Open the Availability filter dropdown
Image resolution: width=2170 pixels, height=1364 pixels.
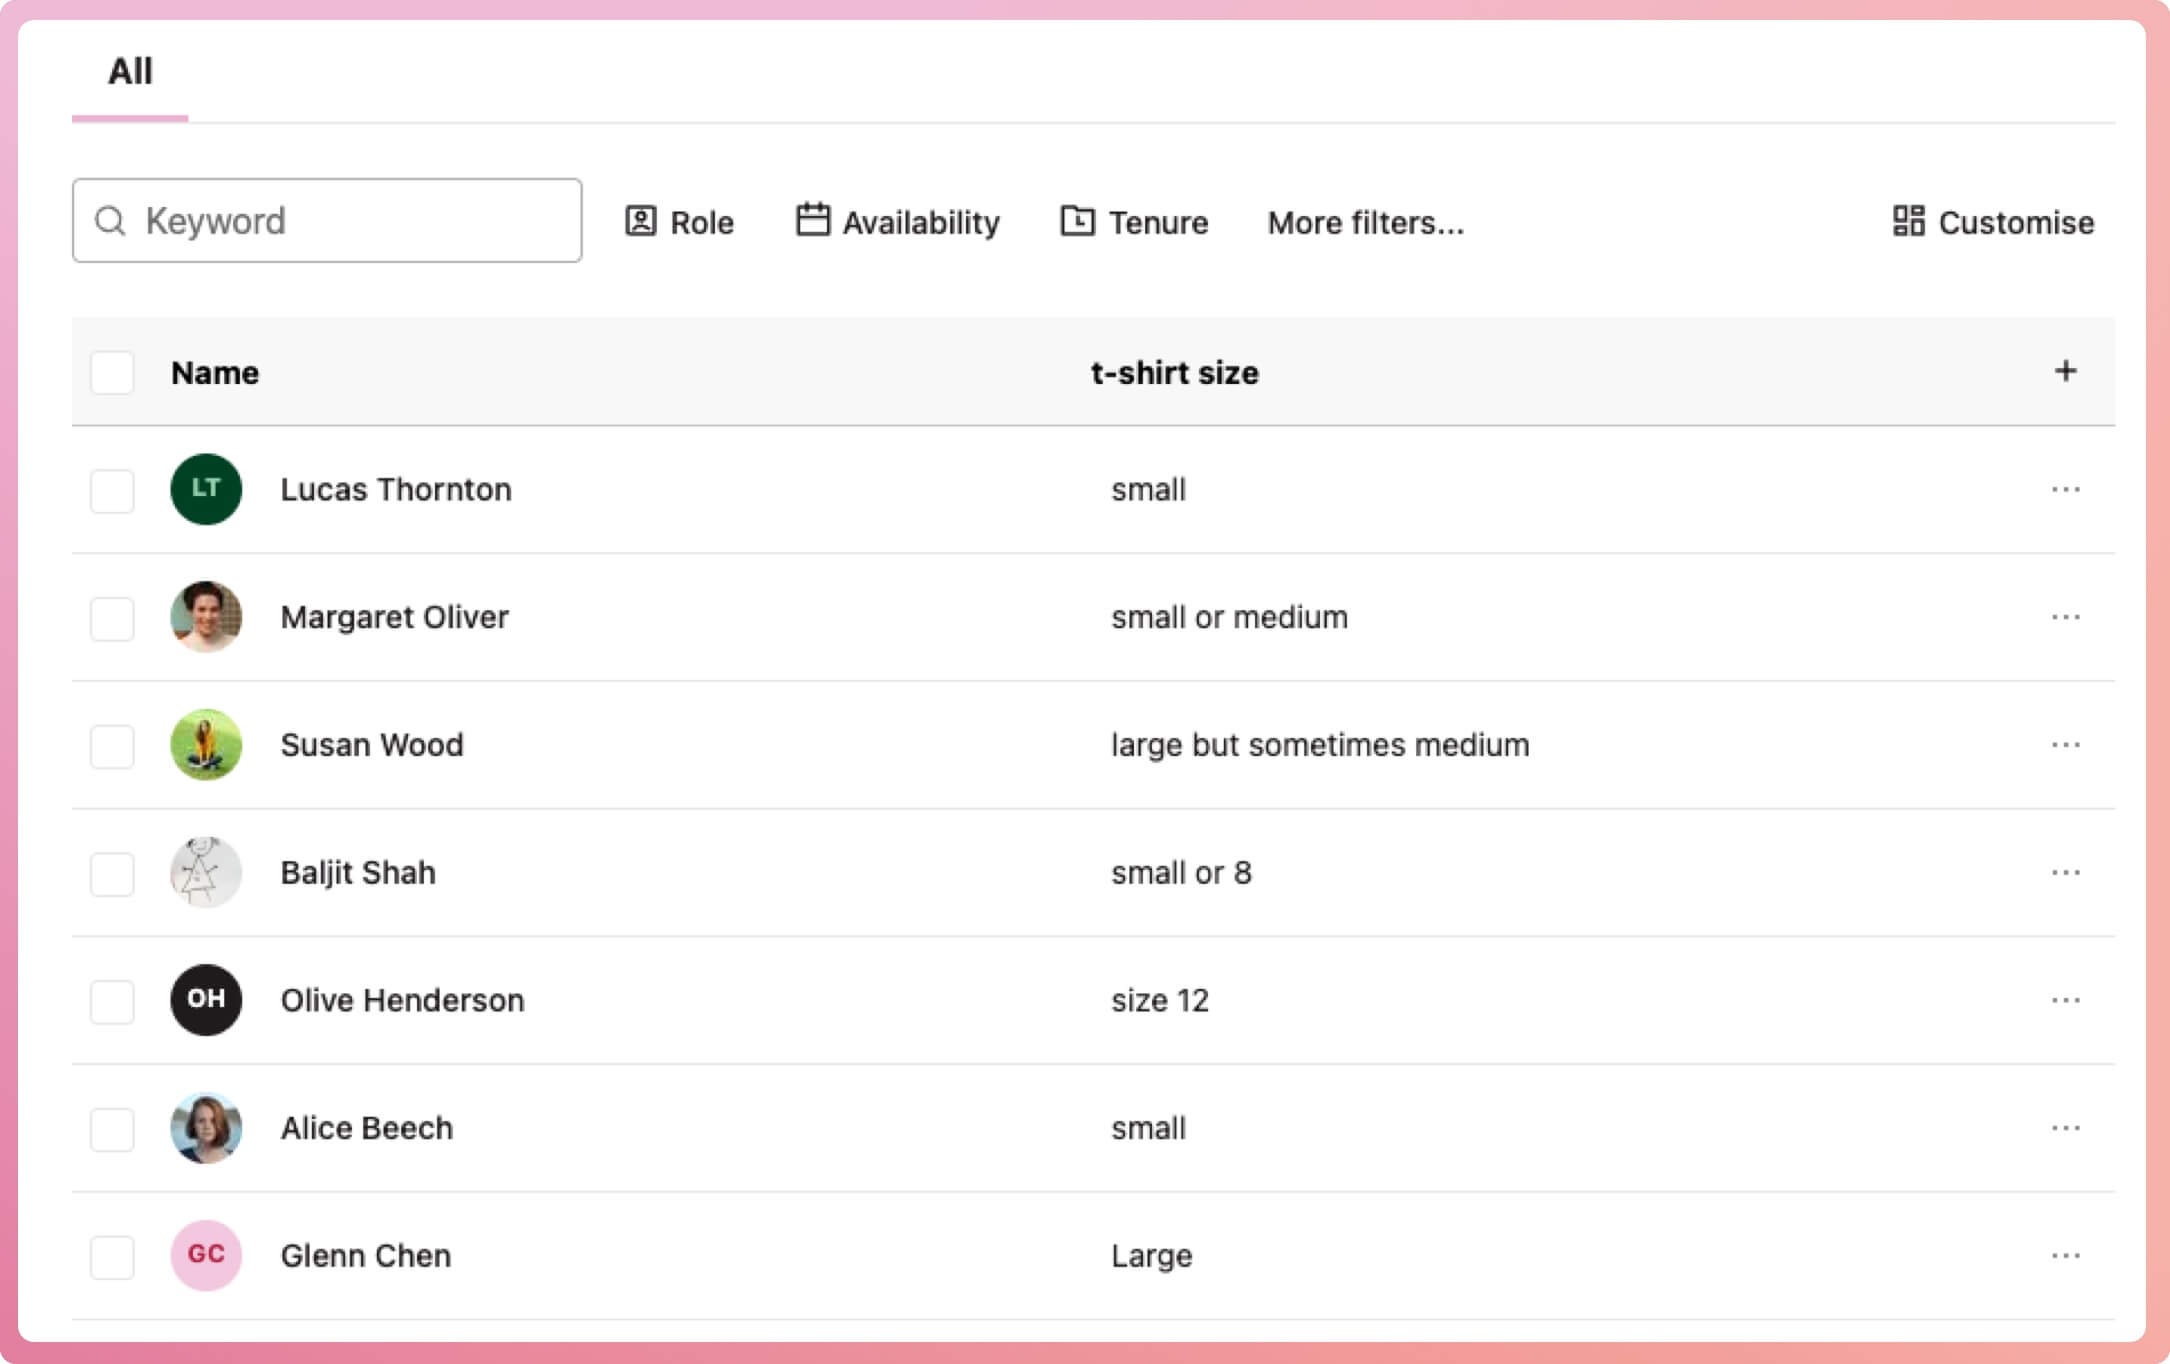point(898,222)
